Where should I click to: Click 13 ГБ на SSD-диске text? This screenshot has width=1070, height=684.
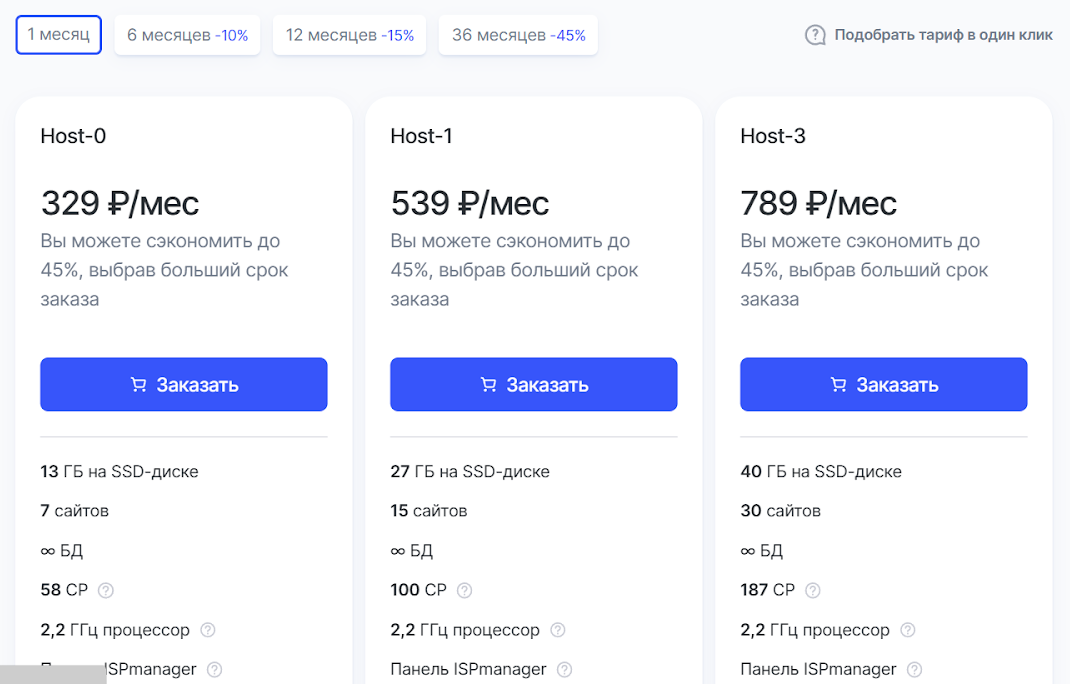tap(119, 472)
